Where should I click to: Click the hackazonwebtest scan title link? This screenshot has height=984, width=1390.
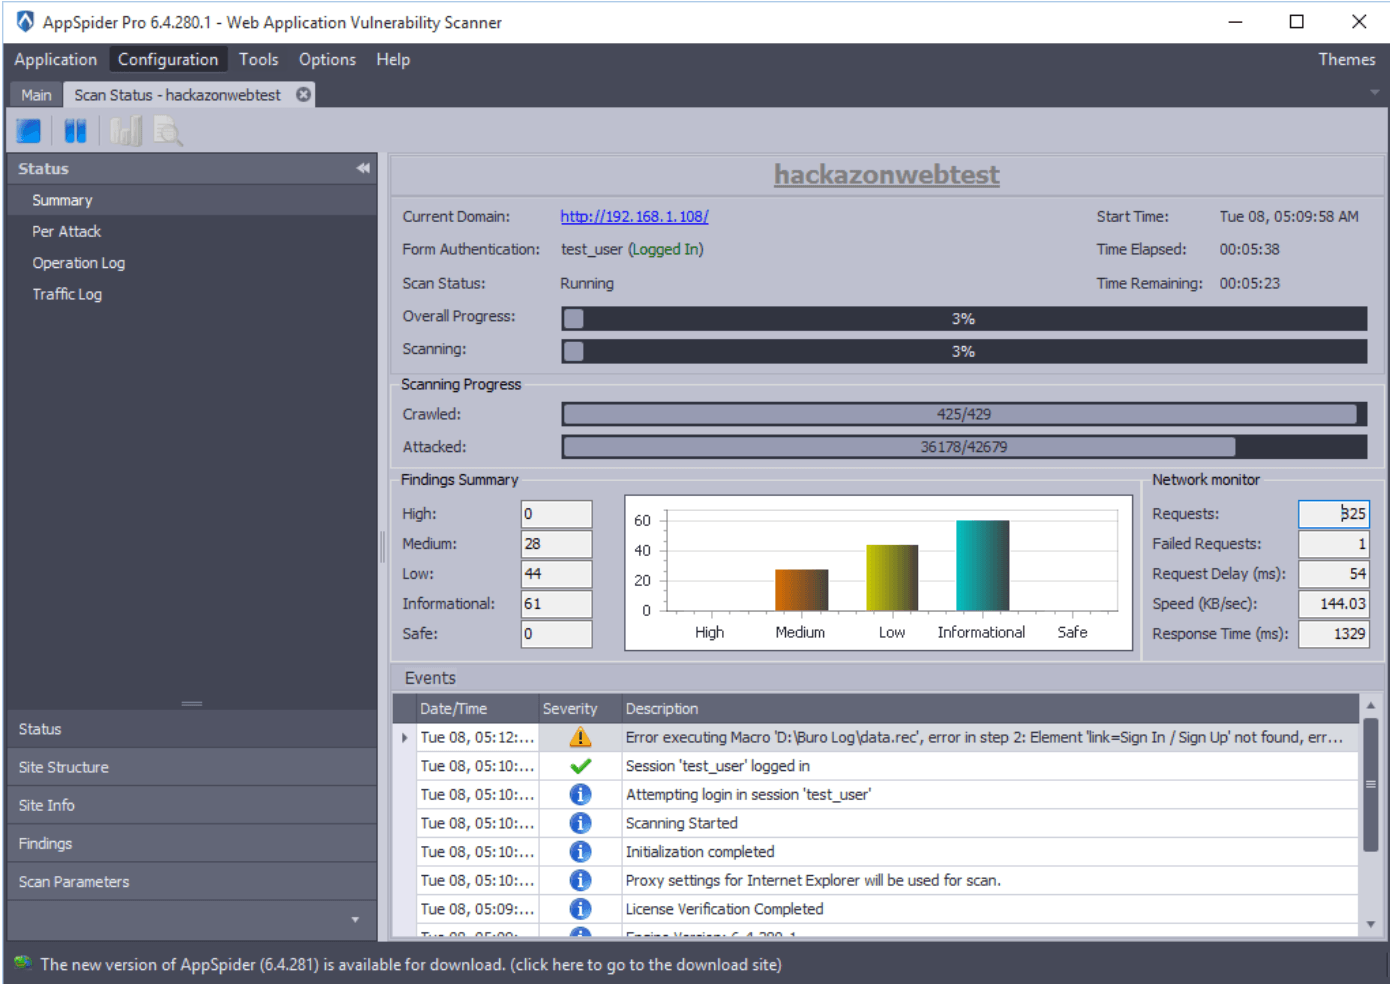pyautogui.click(x=886, y=174)
